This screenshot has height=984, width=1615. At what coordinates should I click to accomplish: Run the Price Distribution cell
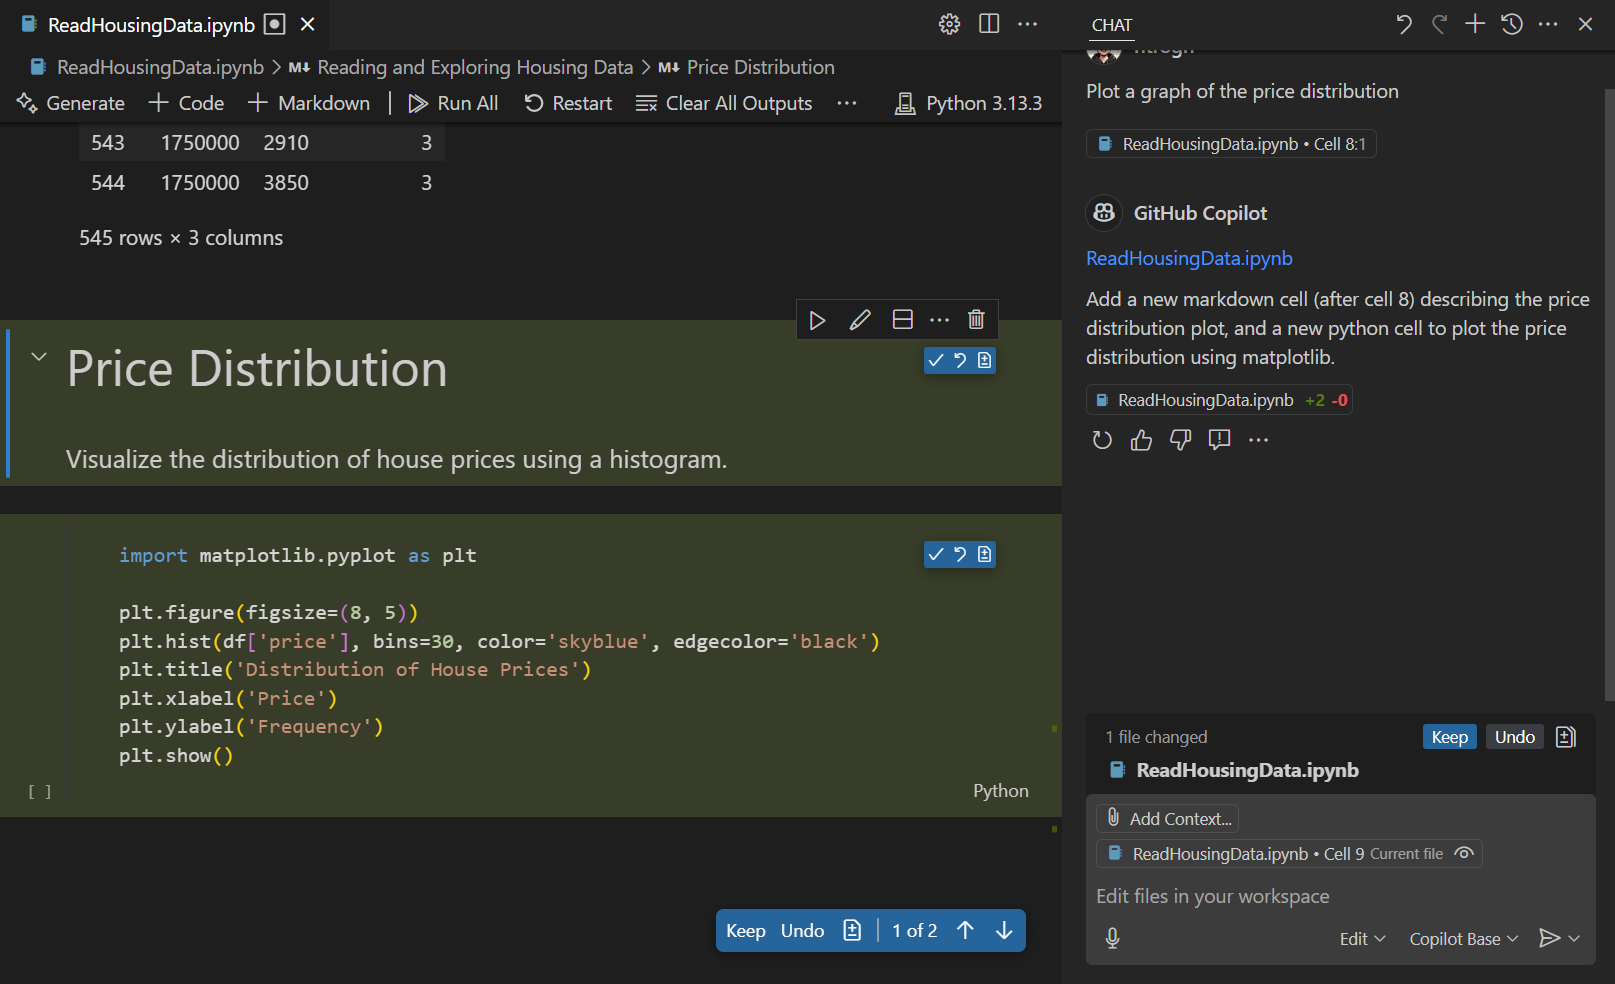(817, 320)
